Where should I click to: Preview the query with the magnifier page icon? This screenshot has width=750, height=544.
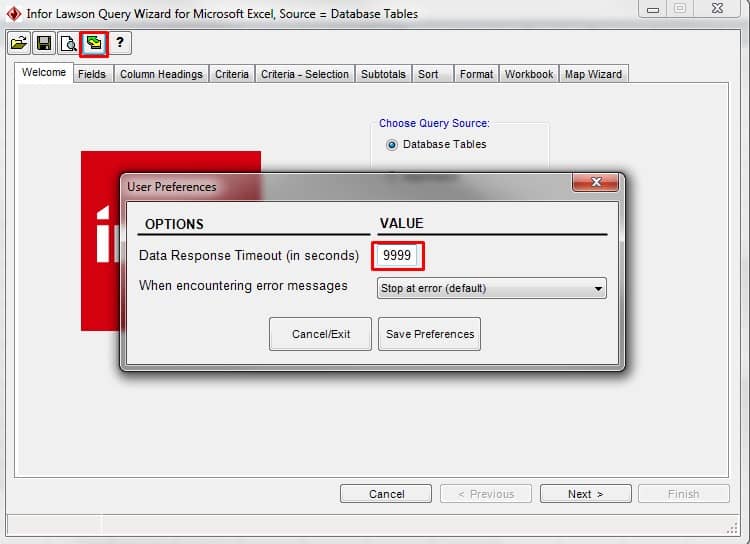(69, 44)
